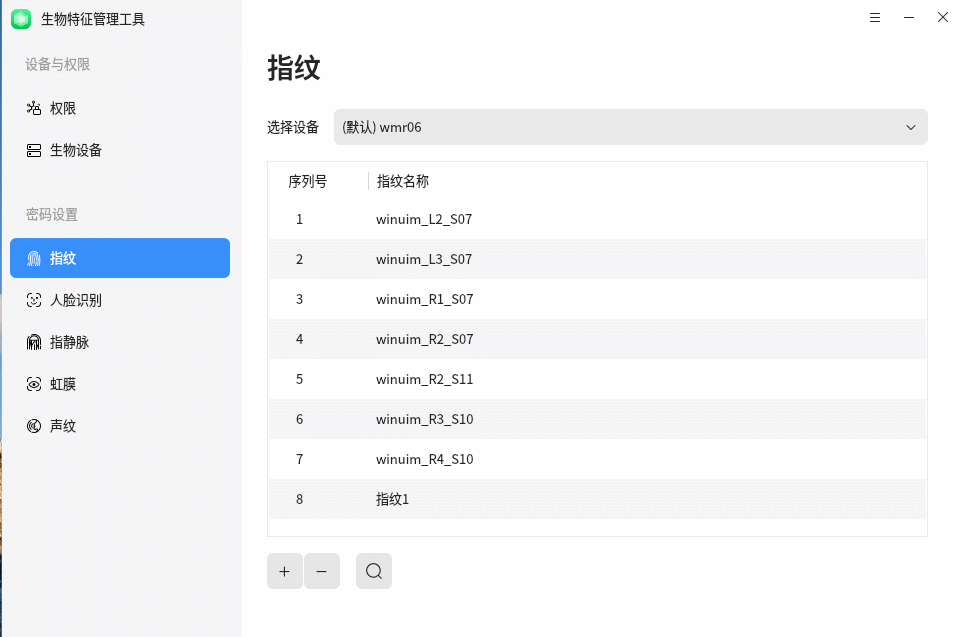Click serial number 5 cell
Screen dimensions: 962x637
point(299,379)
